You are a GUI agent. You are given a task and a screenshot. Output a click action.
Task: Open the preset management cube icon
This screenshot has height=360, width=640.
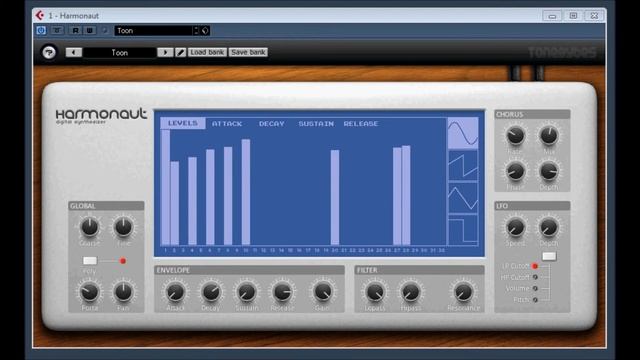(205, 31)
